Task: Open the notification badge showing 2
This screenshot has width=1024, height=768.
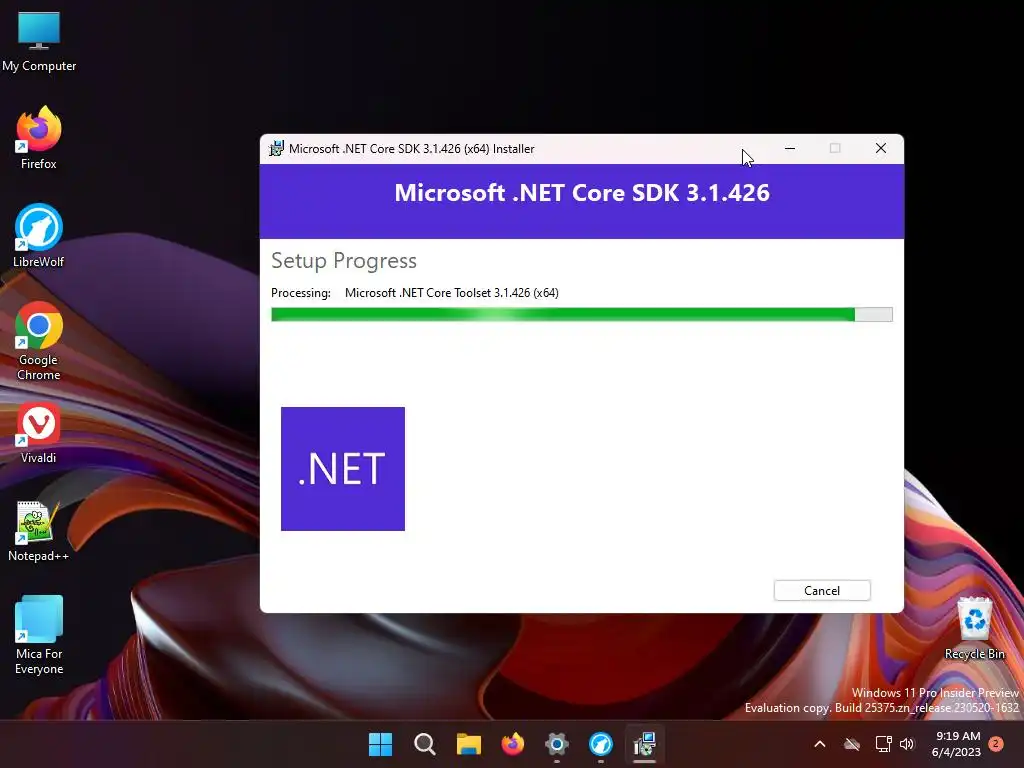Action: [996, 744]
